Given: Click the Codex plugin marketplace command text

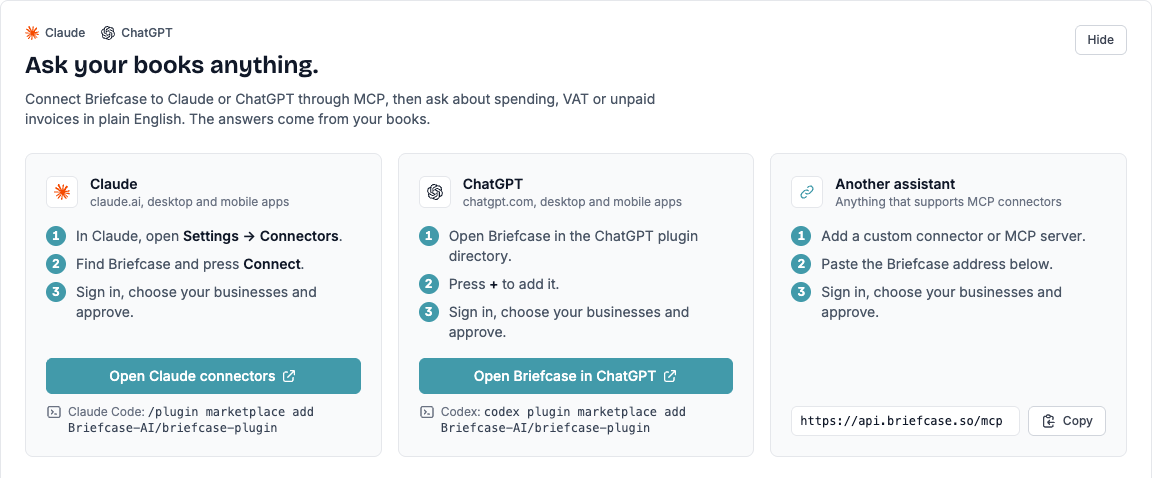Looking at the screenshot, I should pyautogui.click(x=564, y=420).
